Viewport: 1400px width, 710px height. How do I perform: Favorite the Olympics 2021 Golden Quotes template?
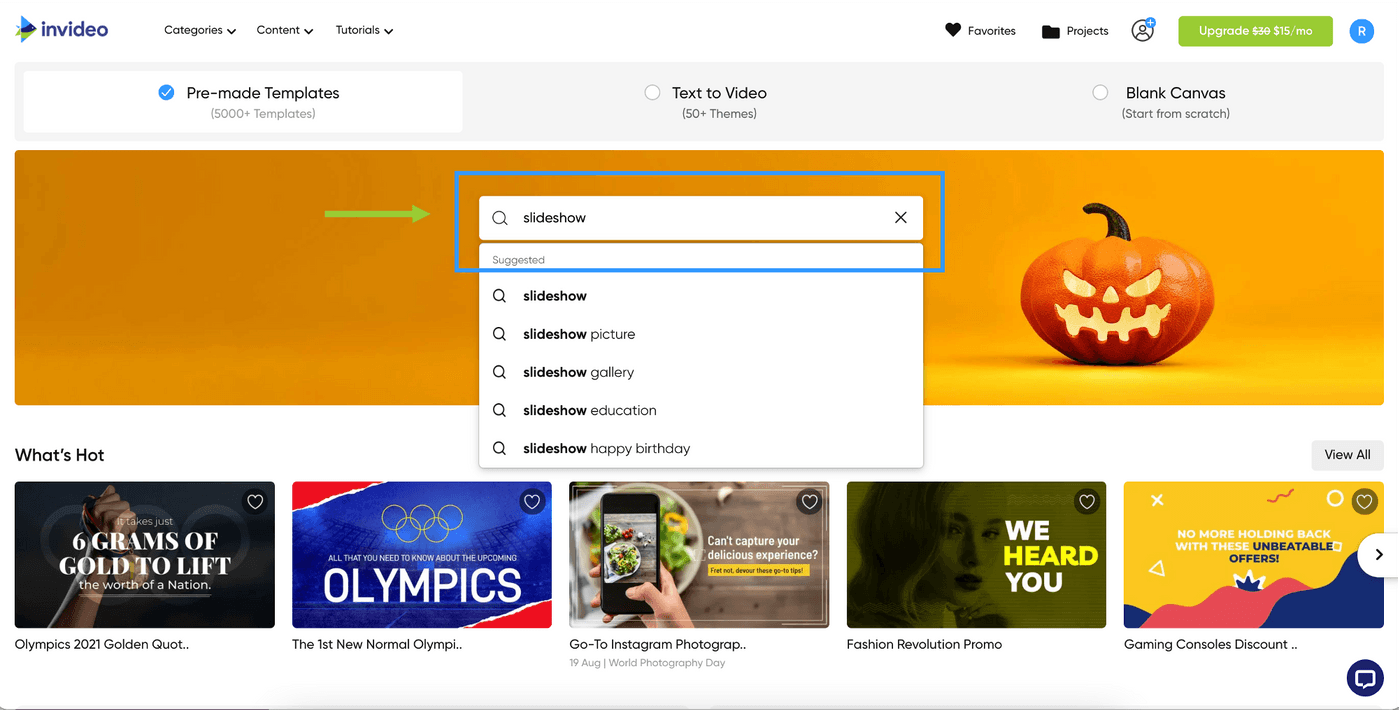[254, 501]
